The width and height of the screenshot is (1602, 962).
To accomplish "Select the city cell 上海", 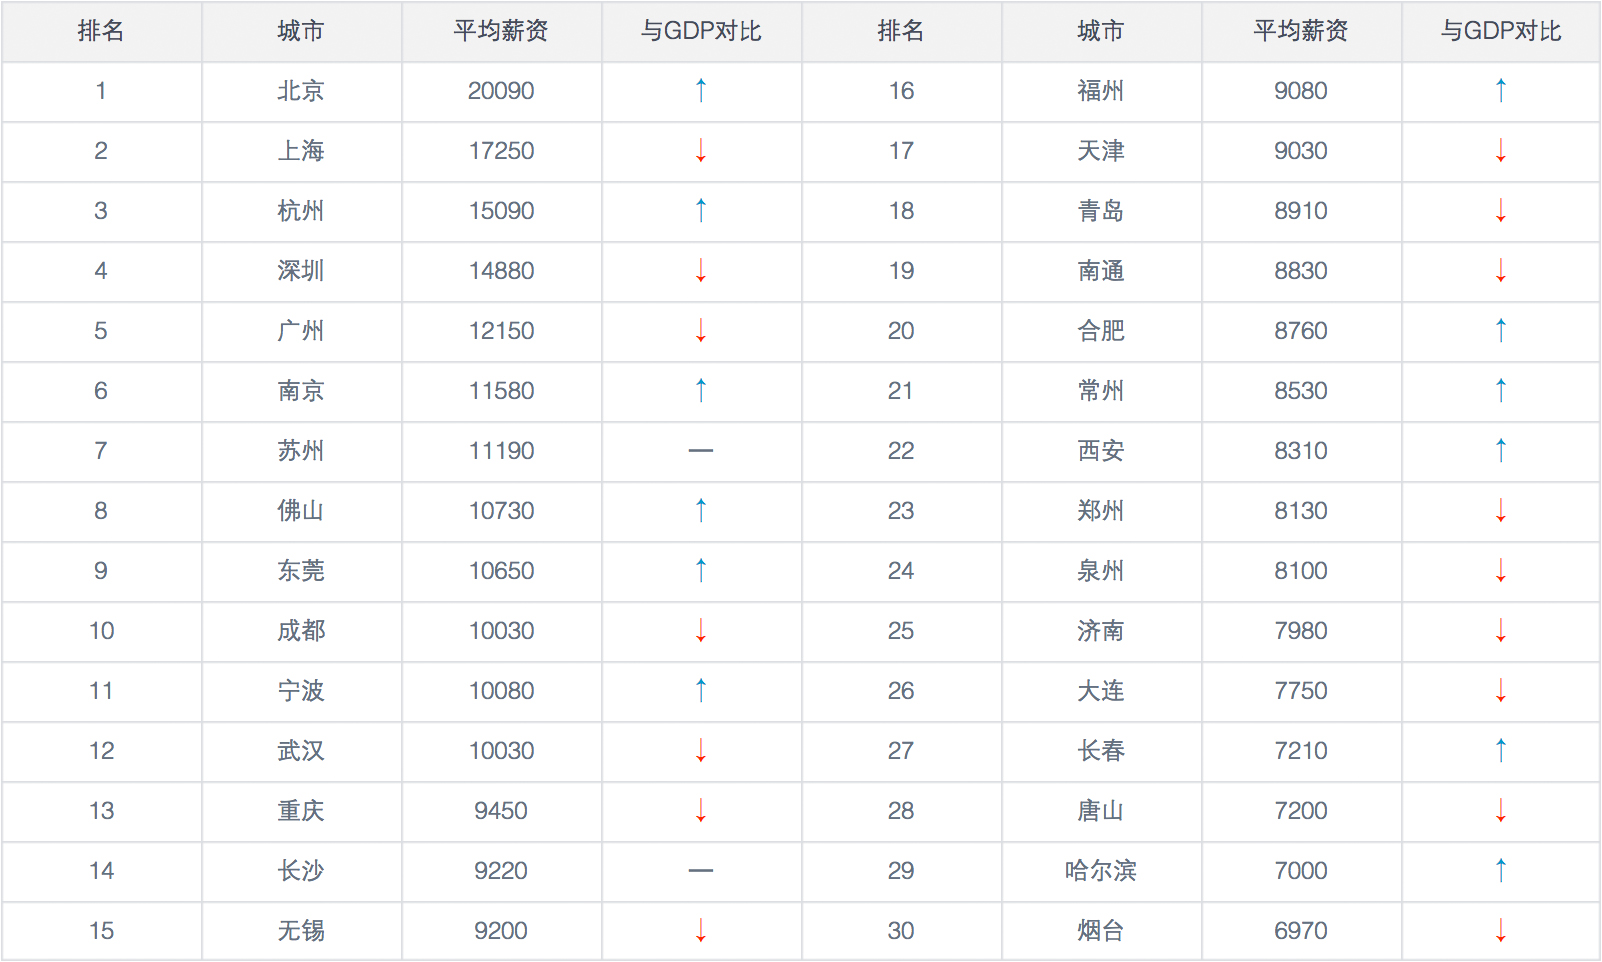I will click(301, 151).
